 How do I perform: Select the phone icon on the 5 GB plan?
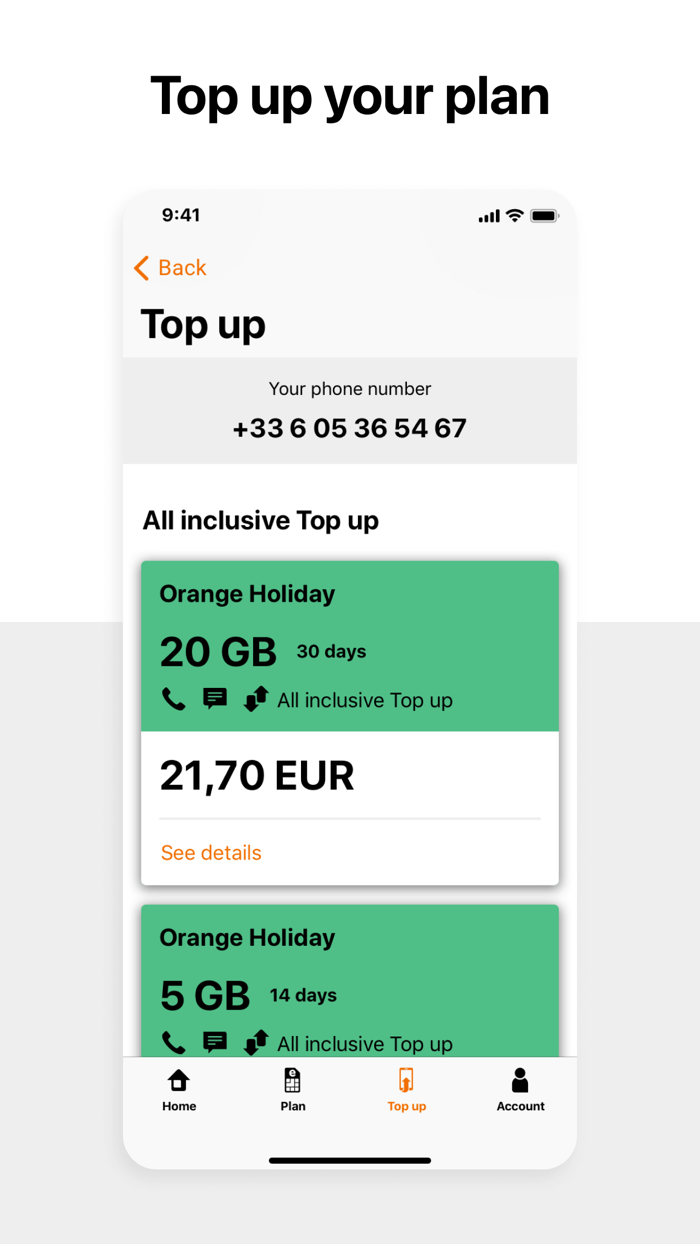174,1043
